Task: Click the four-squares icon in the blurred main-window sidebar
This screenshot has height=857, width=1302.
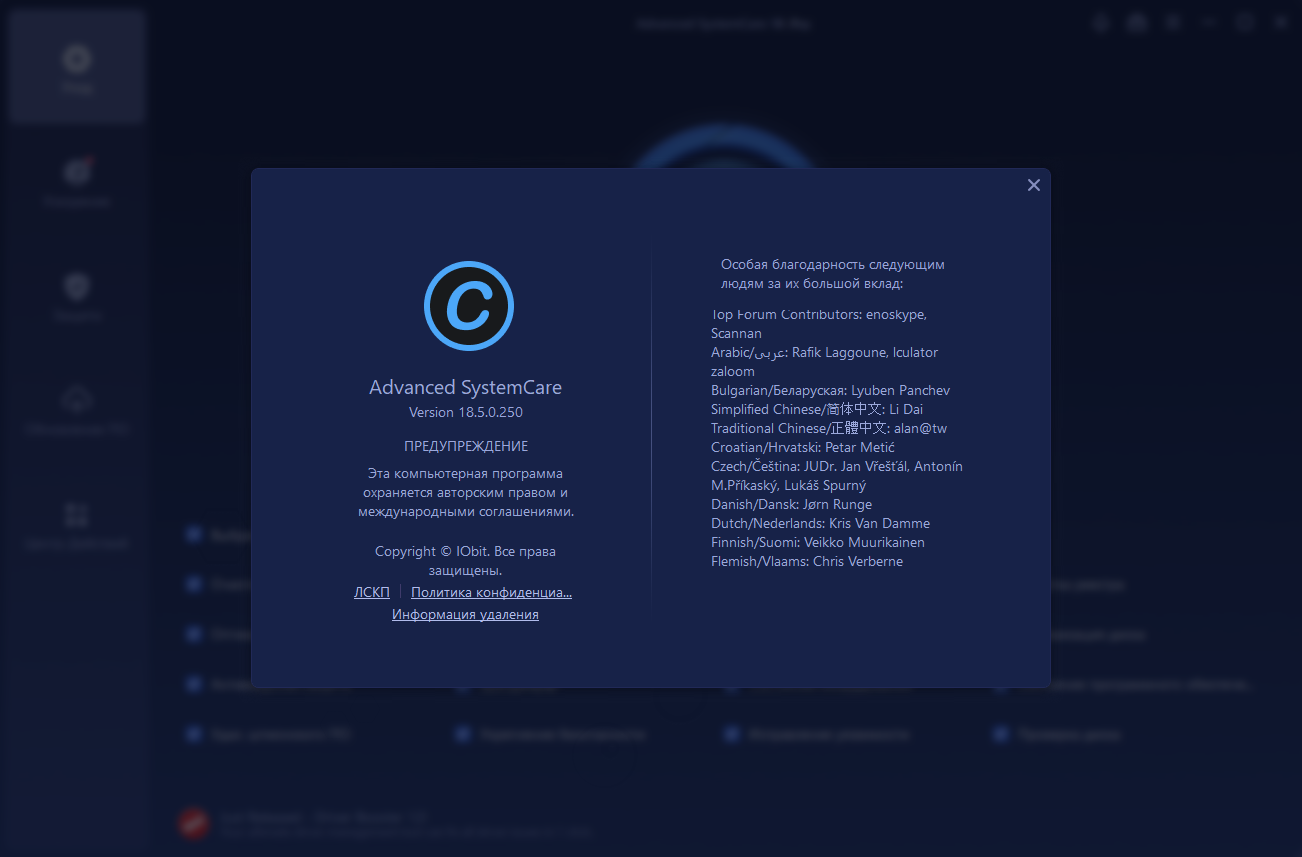Action: click(x=77, y=515)
